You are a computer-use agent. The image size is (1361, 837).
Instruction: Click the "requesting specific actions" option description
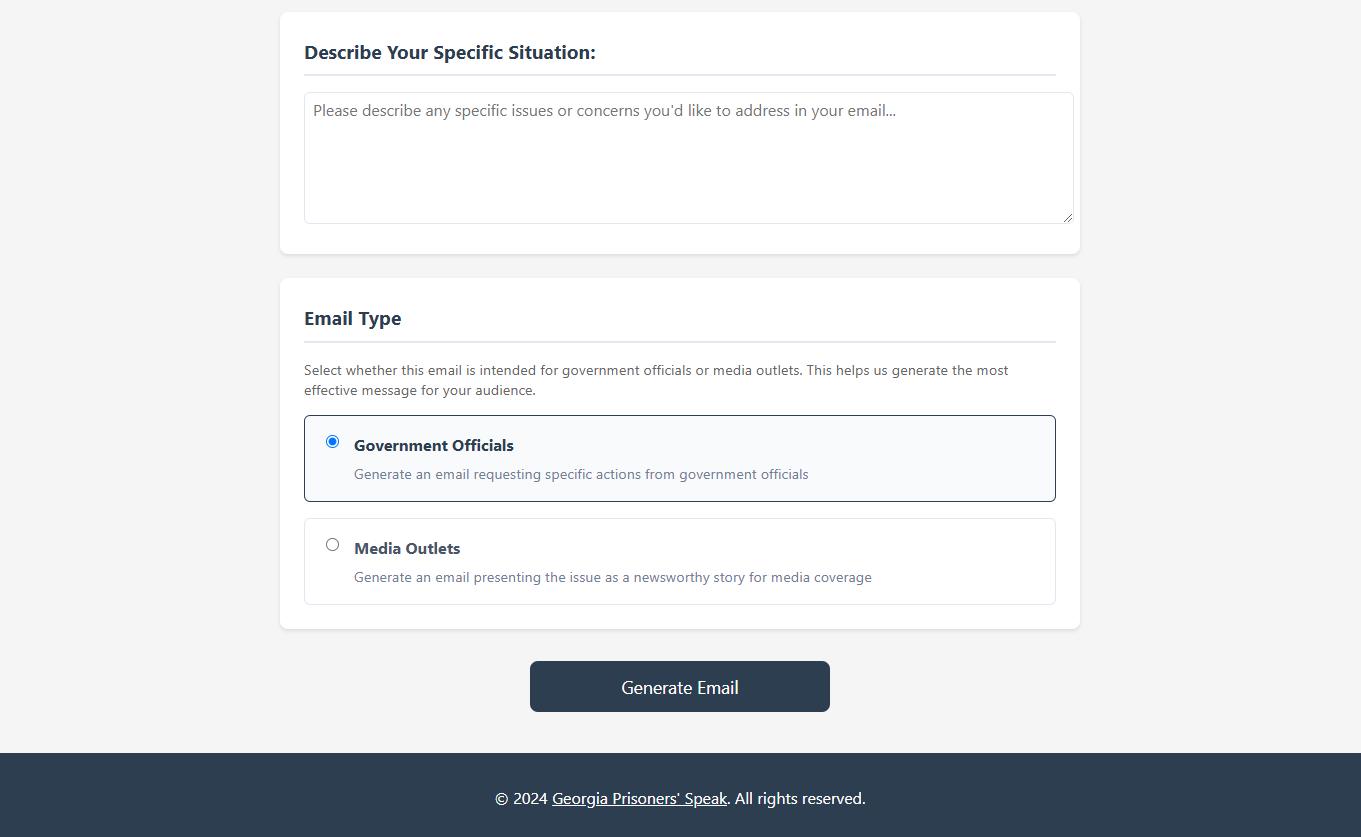(581, 475)
